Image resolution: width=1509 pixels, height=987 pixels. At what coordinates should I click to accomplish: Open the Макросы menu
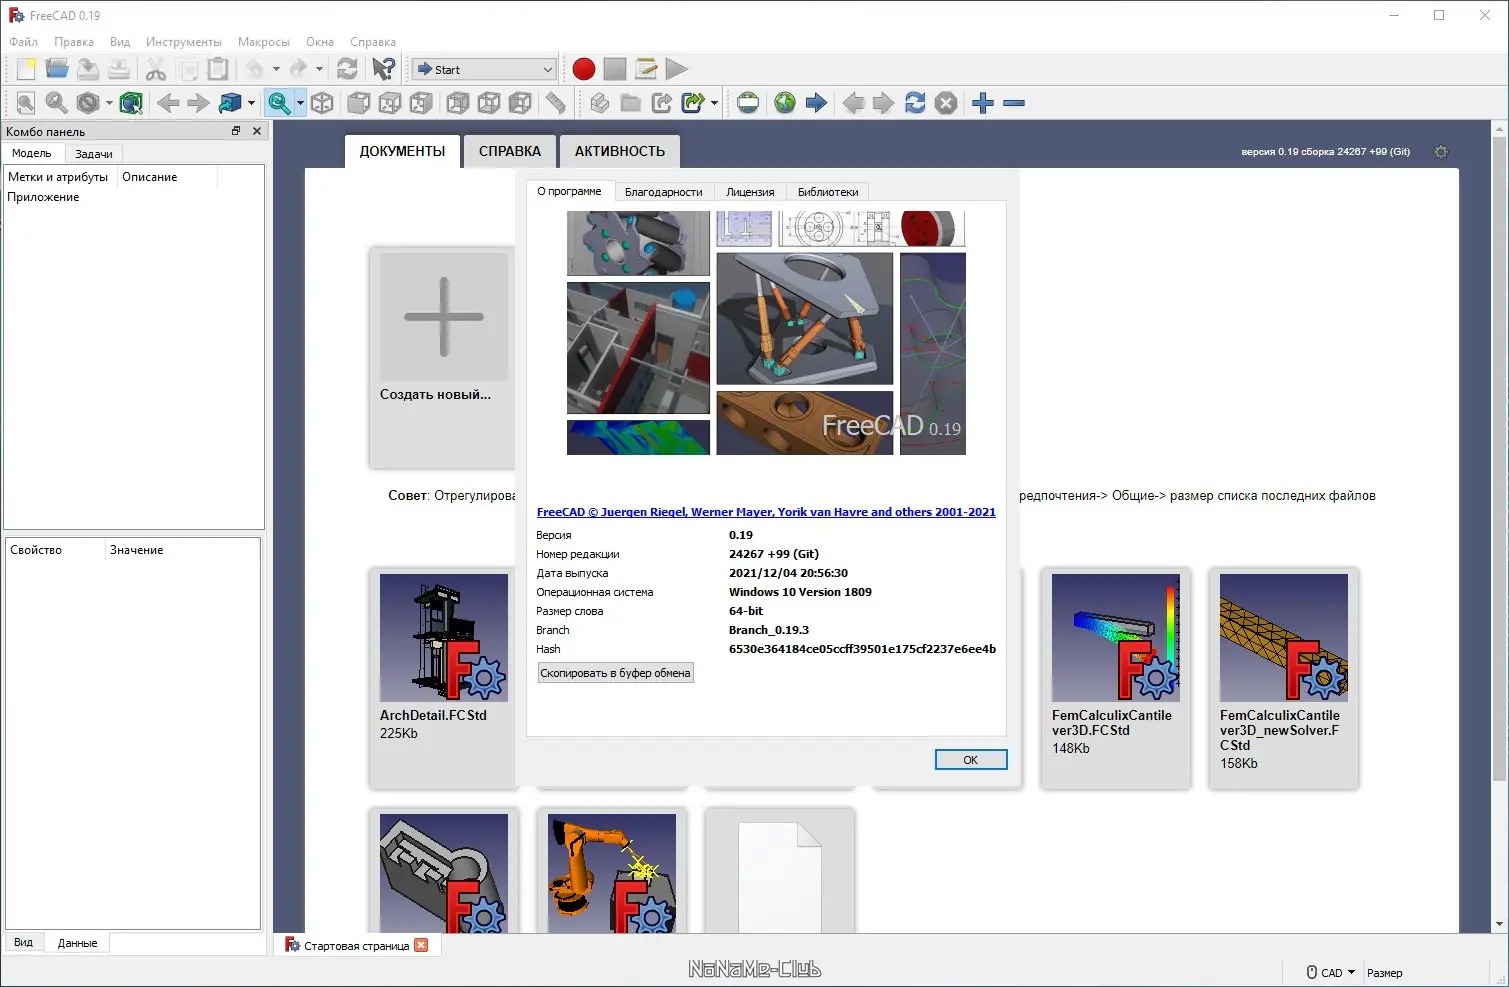pyautogui.click(x=264, y=42)
